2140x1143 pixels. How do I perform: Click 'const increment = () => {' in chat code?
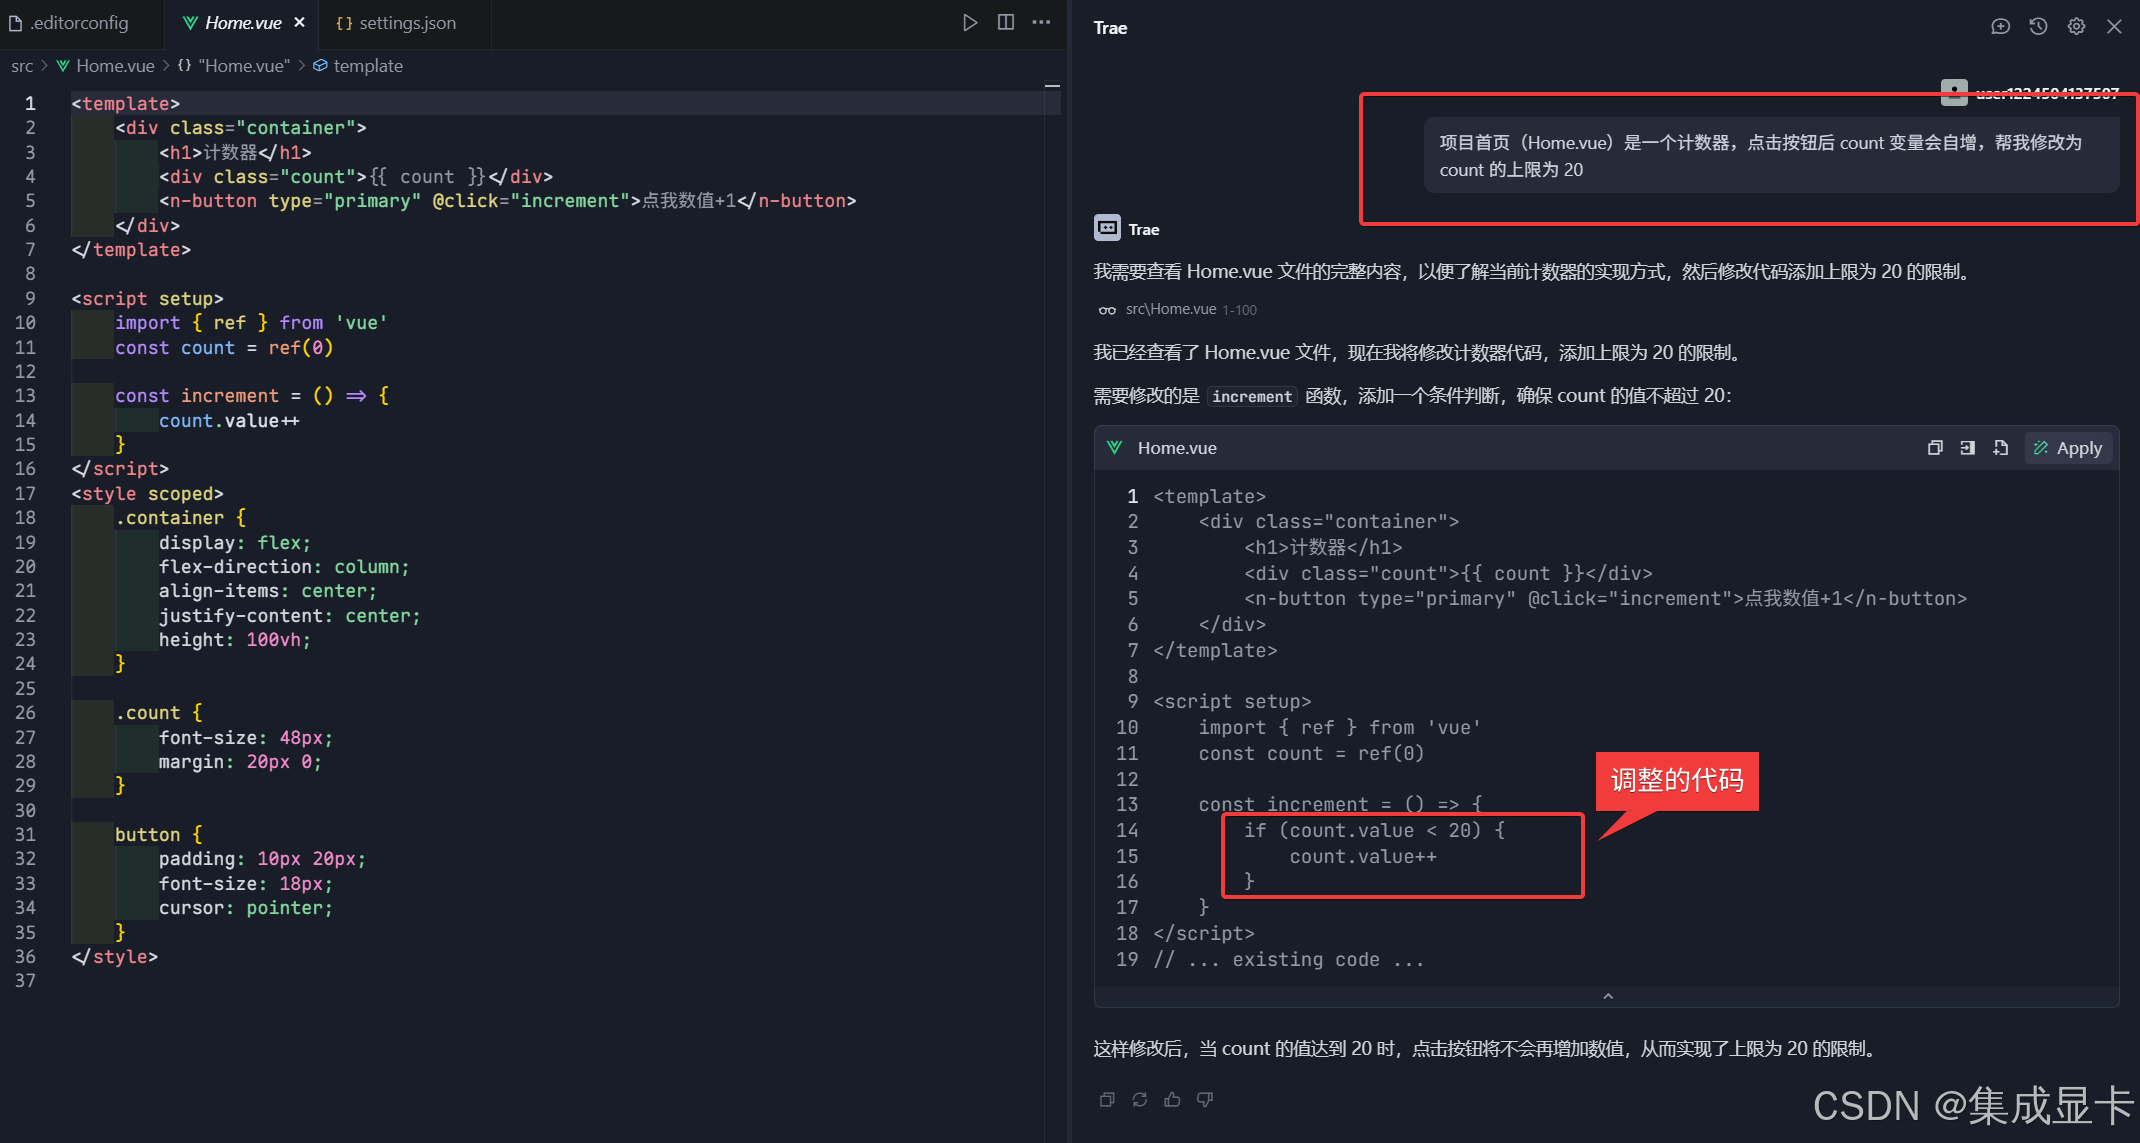(1340, 805)
